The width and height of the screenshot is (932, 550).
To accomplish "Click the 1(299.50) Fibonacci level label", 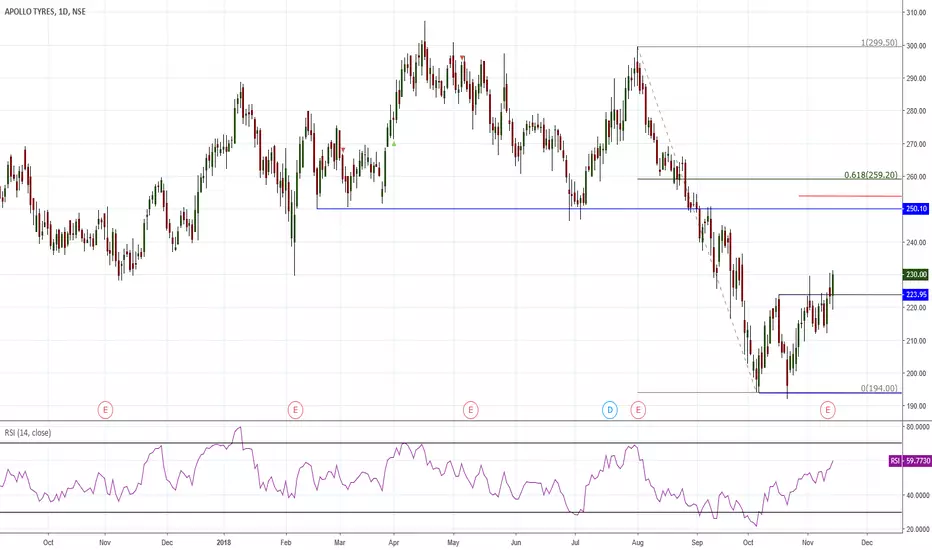I will (879, 43).
